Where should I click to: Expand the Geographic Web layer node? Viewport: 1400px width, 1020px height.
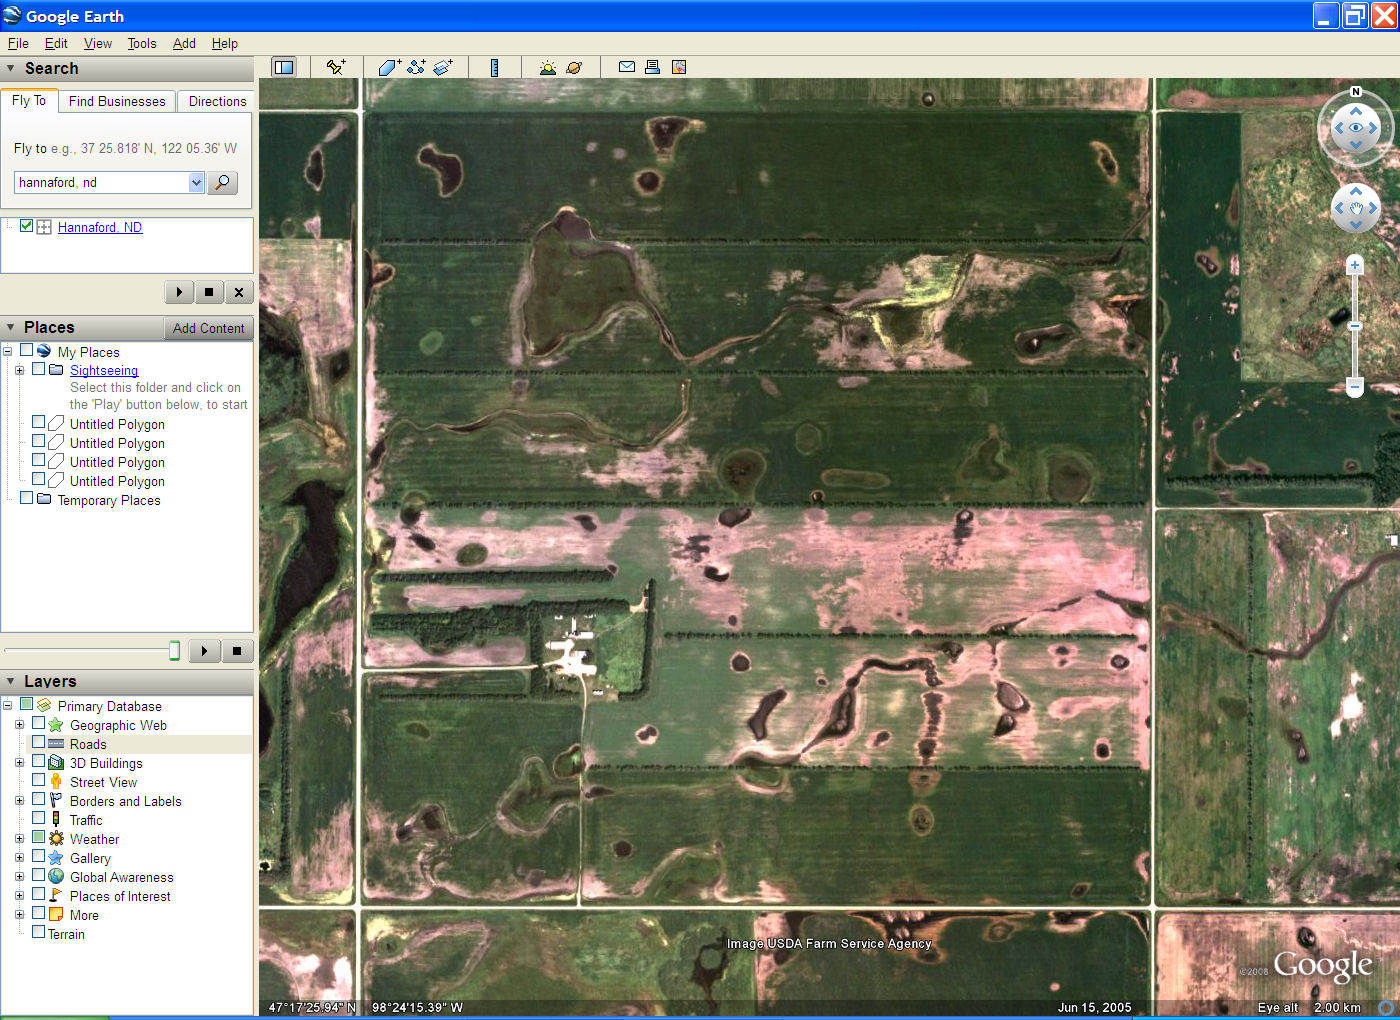pos(19,725)
